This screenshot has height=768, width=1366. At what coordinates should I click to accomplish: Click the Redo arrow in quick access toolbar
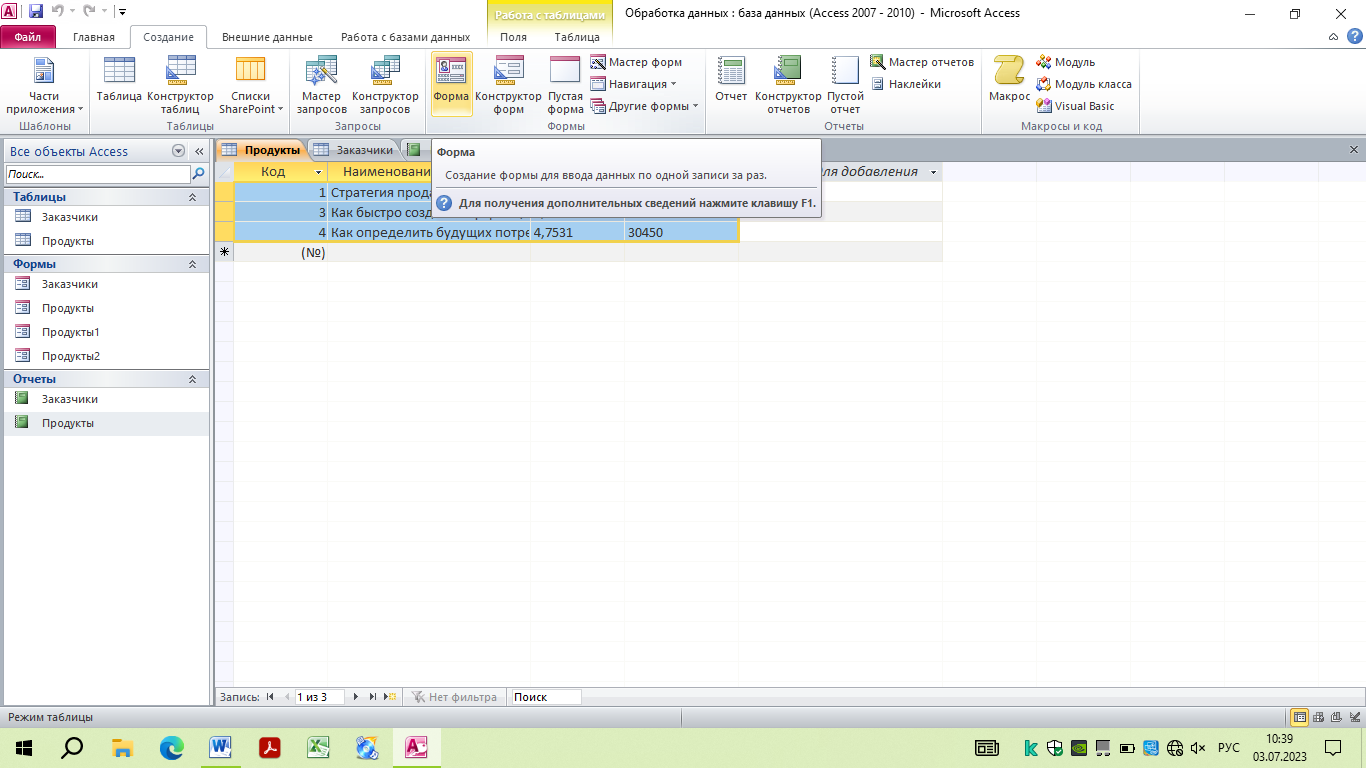coord(90,12)
